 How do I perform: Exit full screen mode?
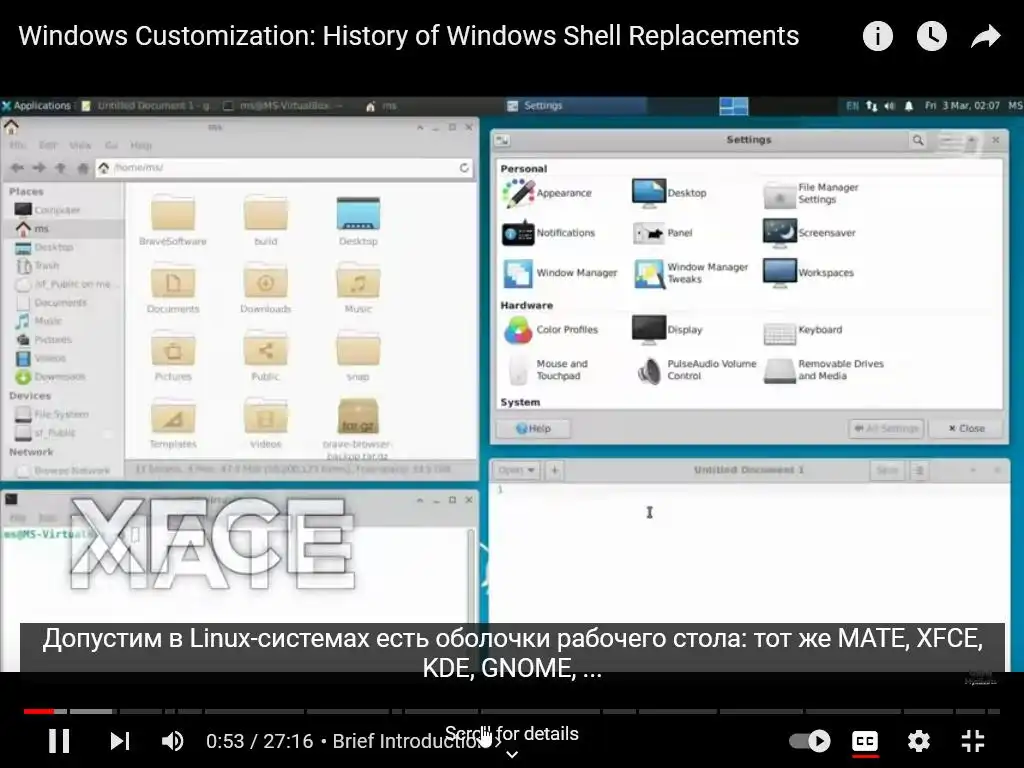[x=973, y=741]
